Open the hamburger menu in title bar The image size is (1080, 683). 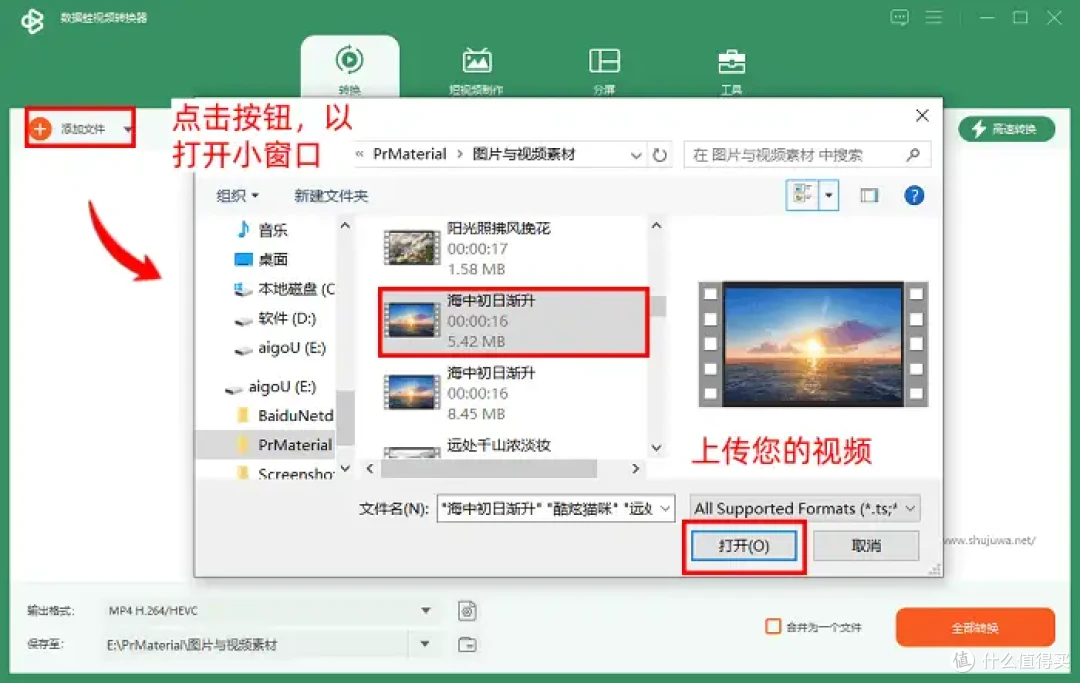click(933, 17)
